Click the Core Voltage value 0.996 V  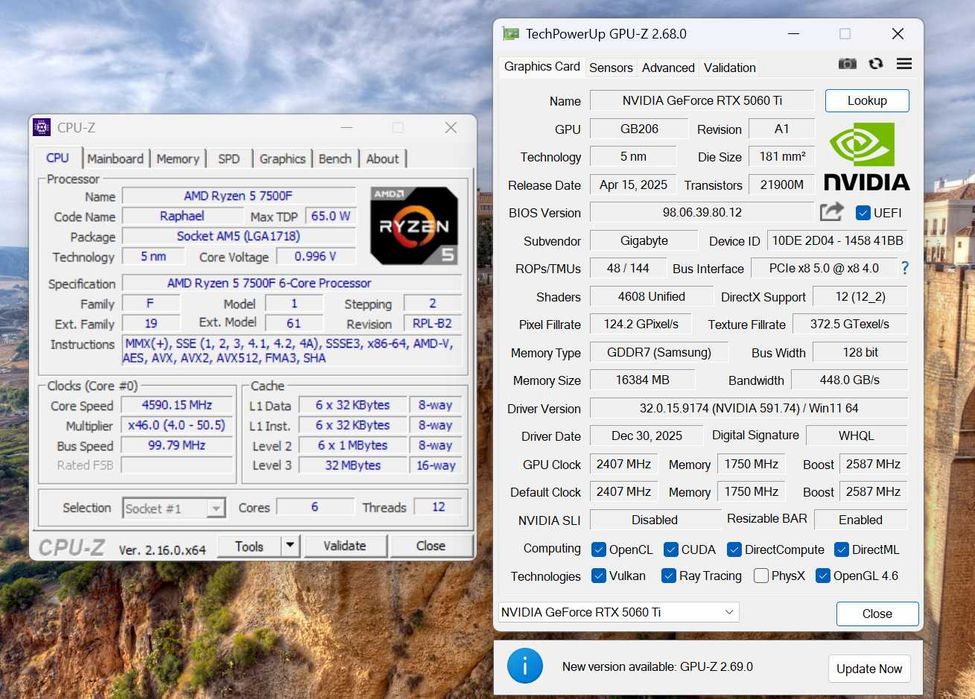click(x=315, y=256)
